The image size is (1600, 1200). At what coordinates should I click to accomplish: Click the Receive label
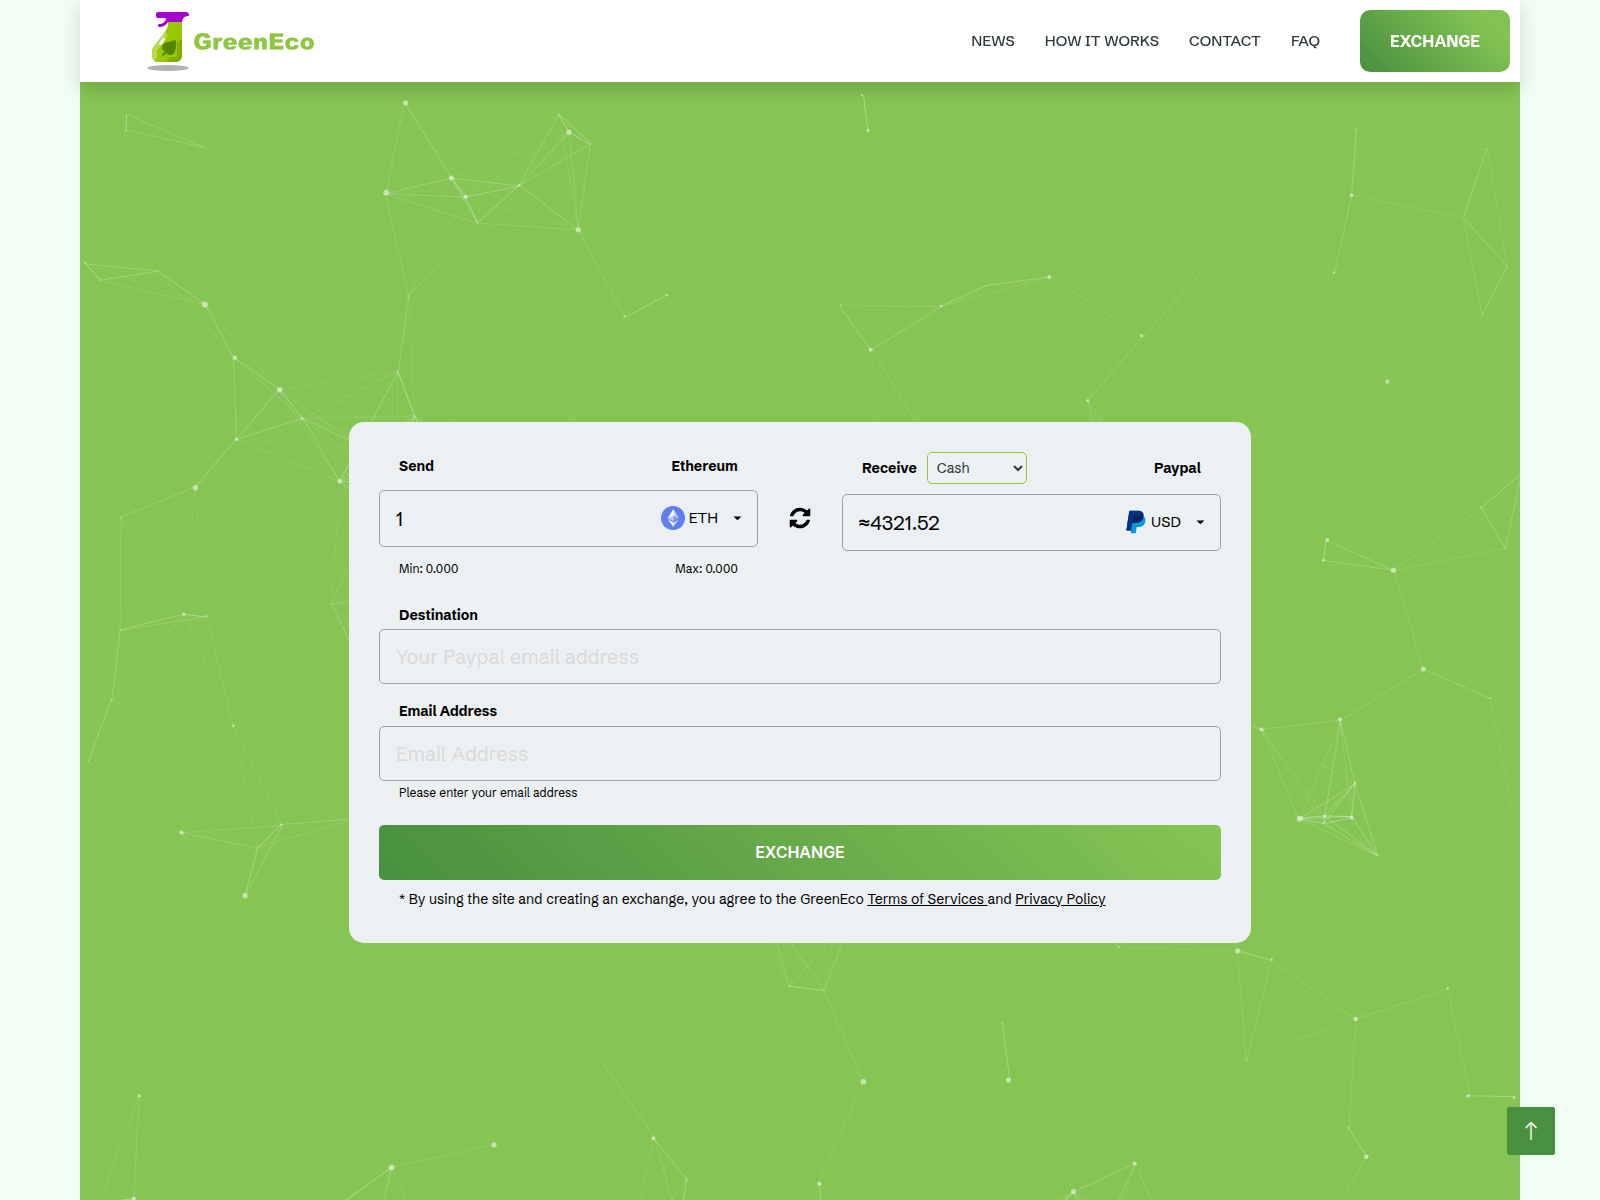[889, 468]
